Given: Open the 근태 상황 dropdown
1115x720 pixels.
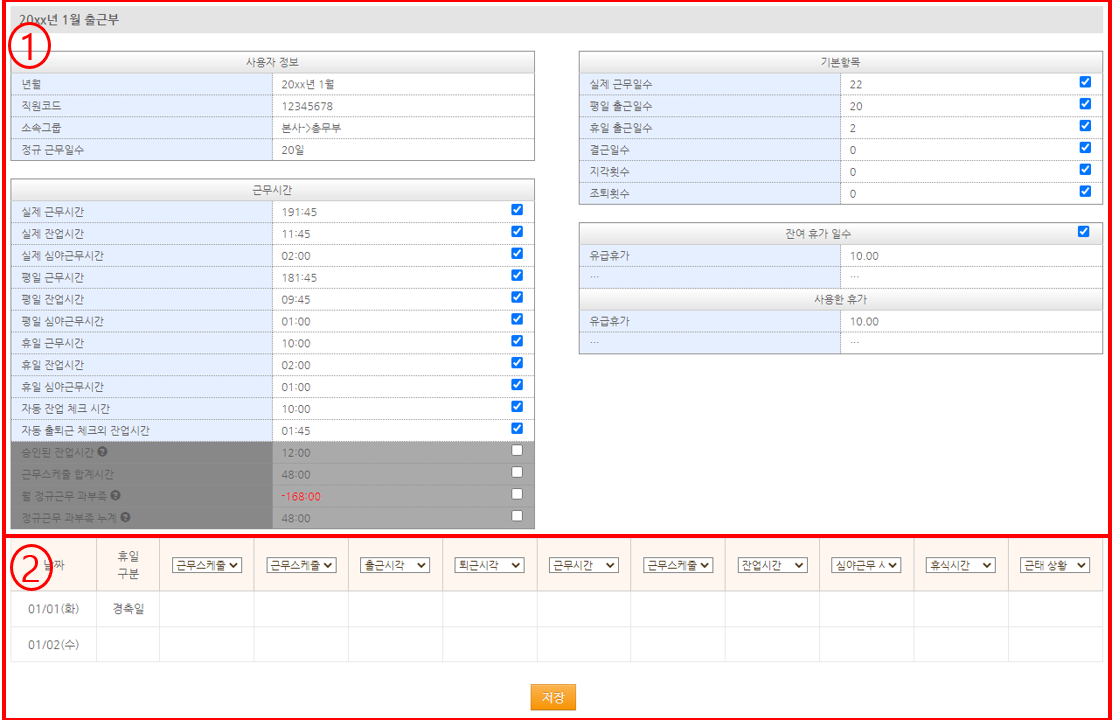Looking at the screenshot, I should [x=1054, y=565].
